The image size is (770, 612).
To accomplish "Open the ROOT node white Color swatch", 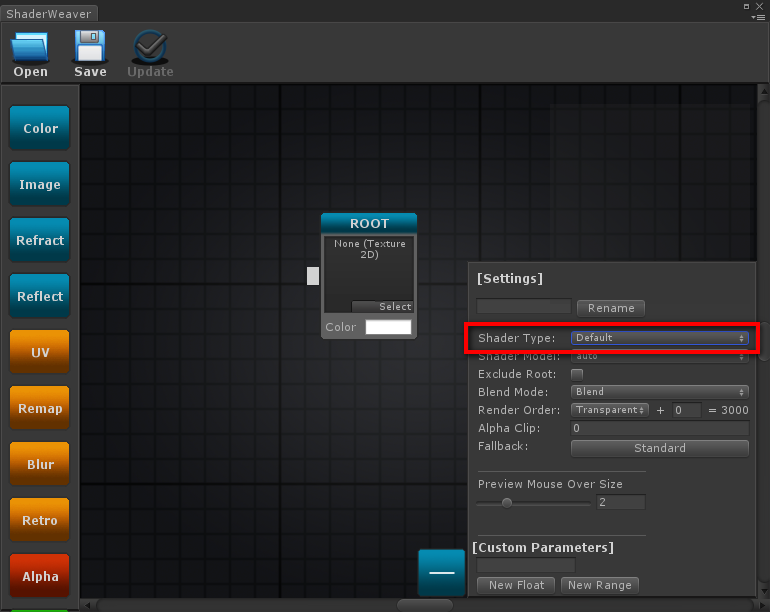I will click(x=388, y=327).
